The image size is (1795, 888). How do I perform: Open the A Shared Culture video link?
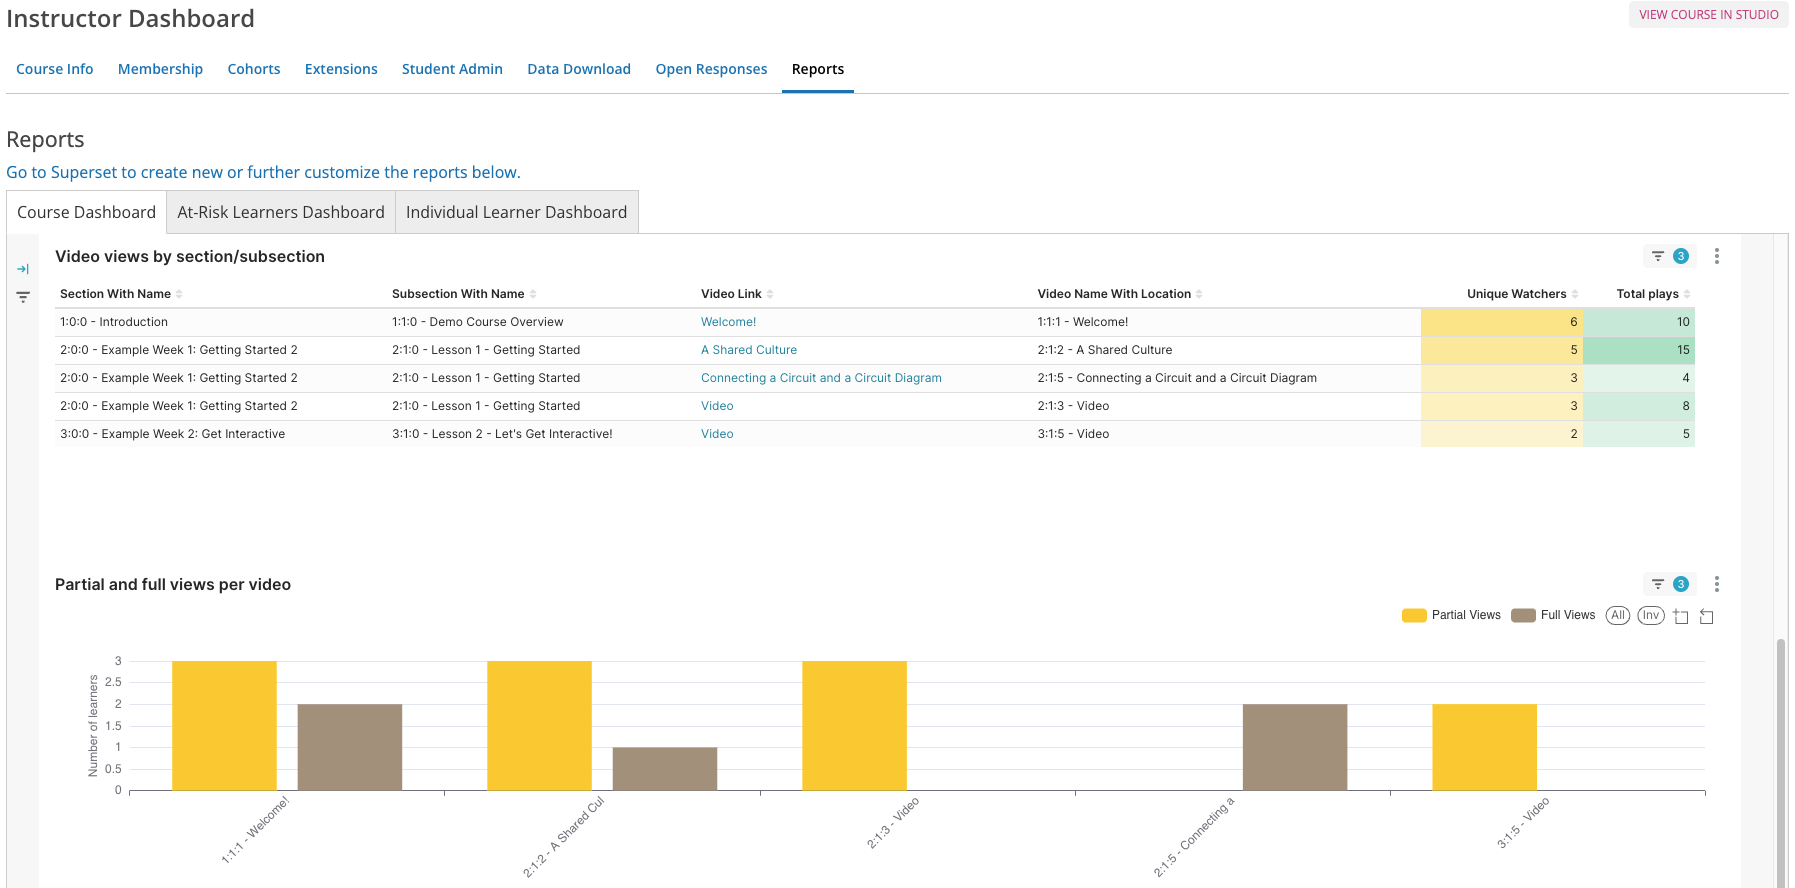pos(749,350)
